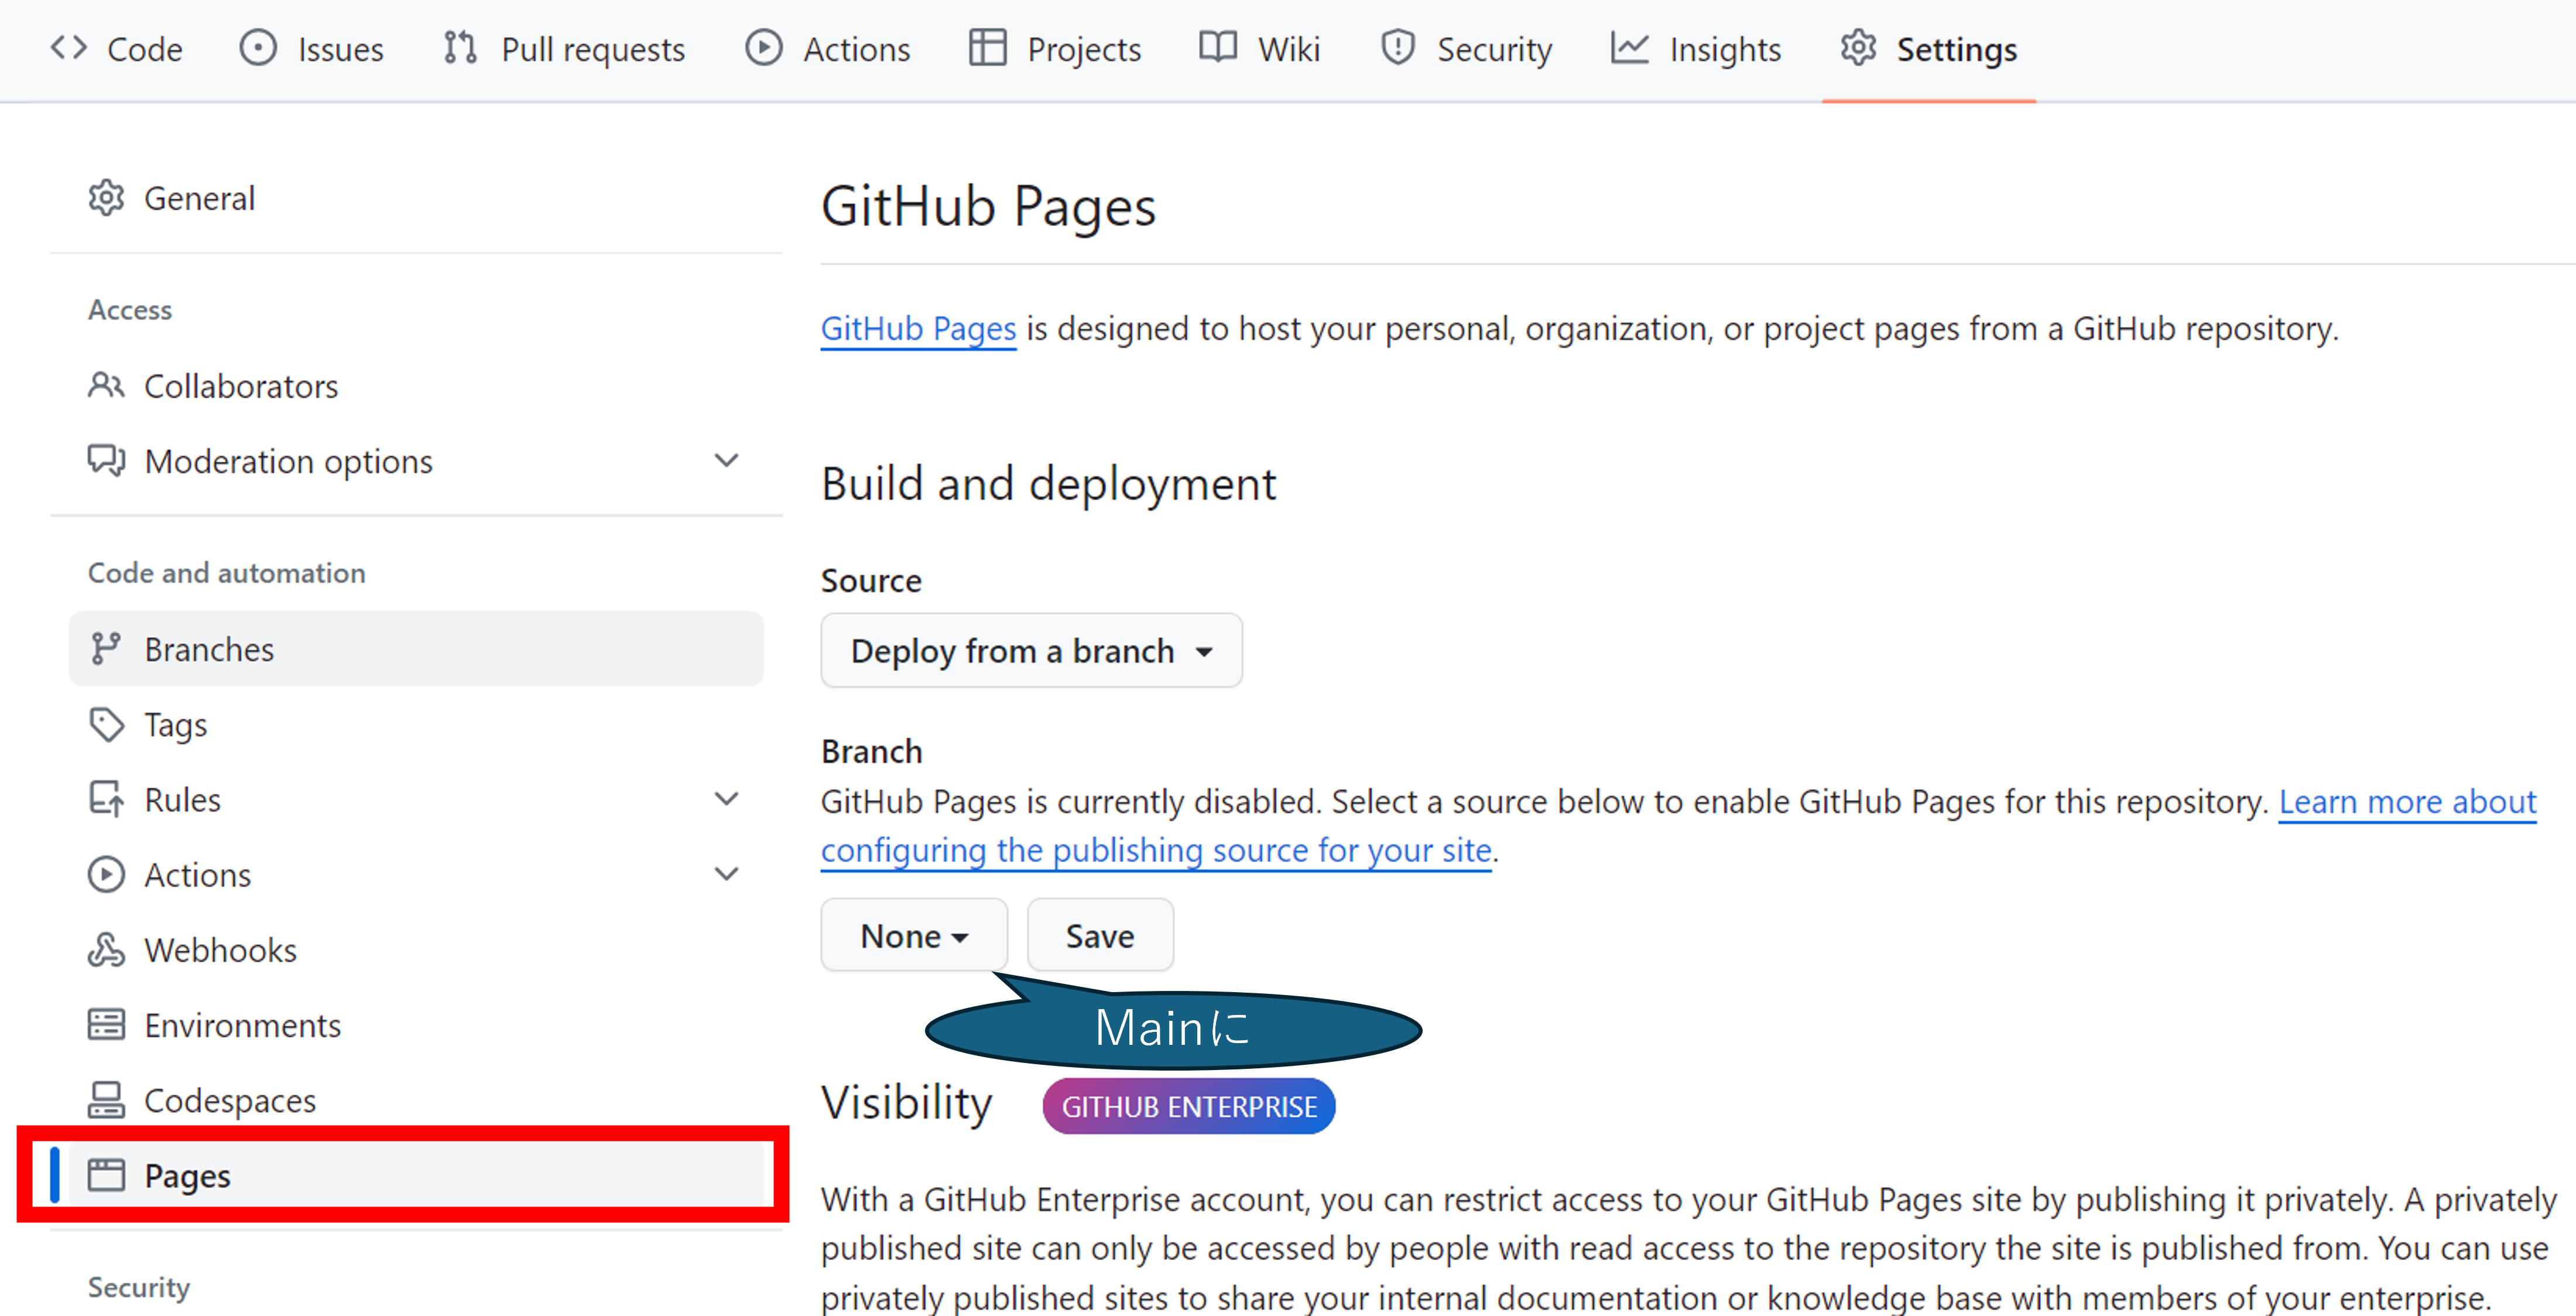Expand the Moderation options chevron
The image size is (2576, 1316).
tap(726, 460)
